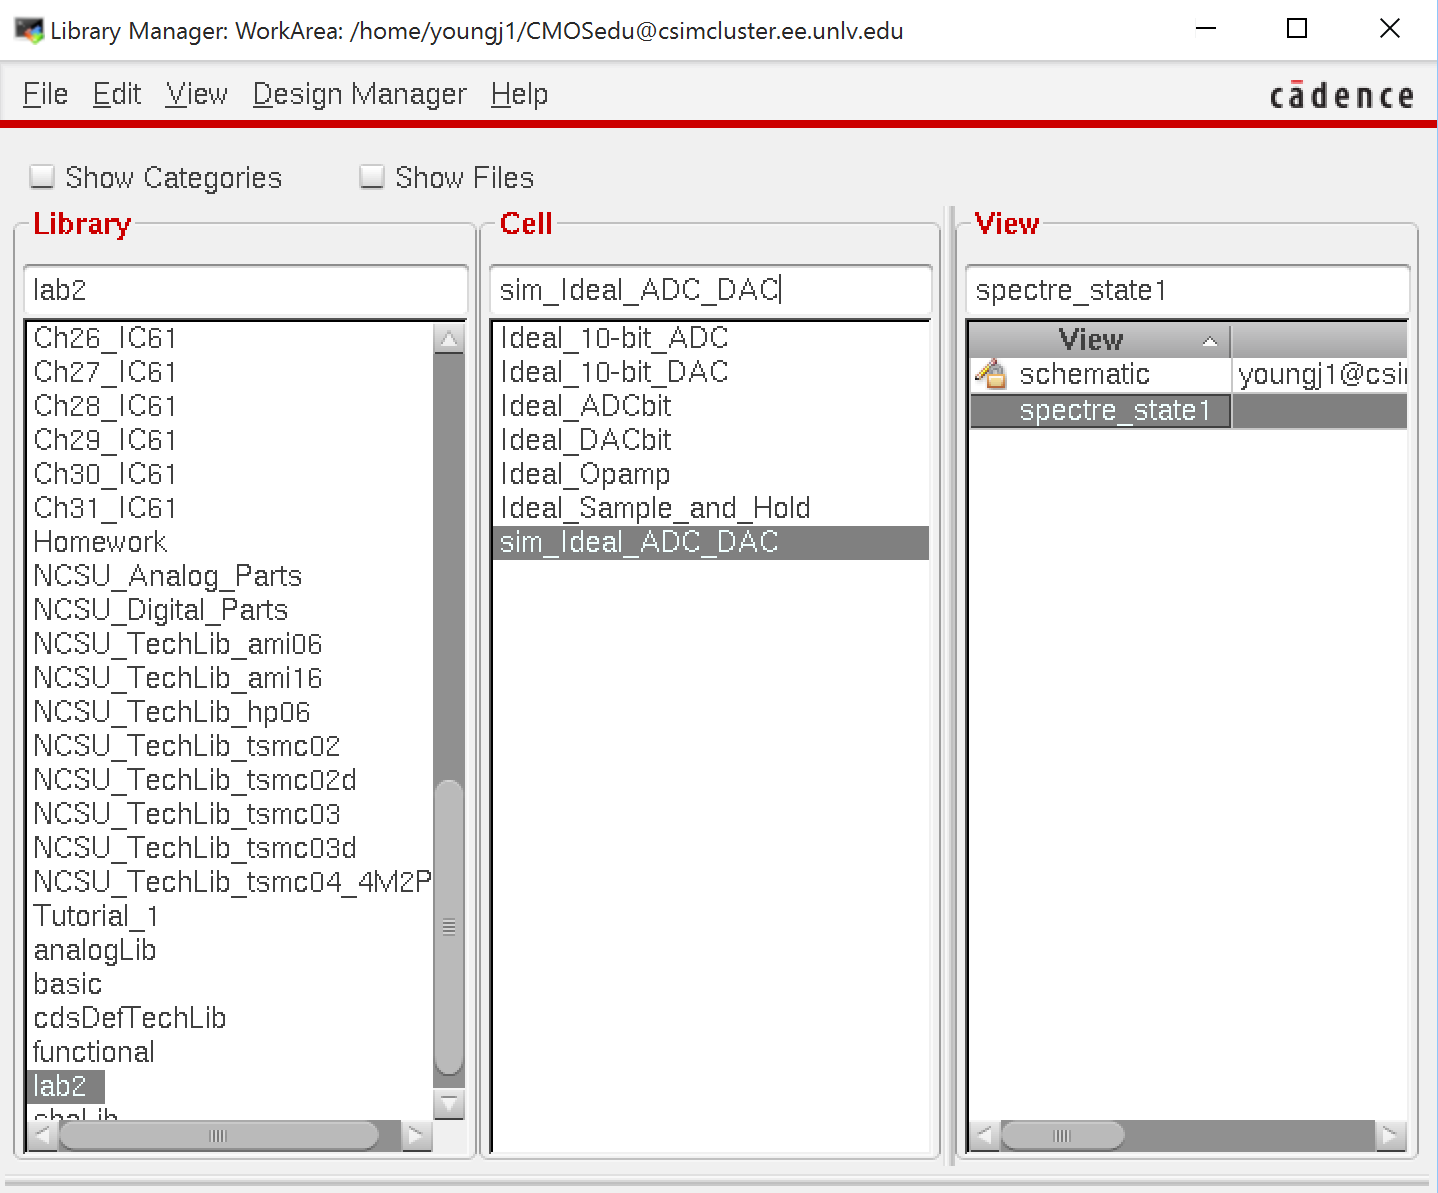Image resolution: width=1438 pixels, height=1193 pixels.
Task: Enable the Show Categories checkbox
Action: point(42,175)
